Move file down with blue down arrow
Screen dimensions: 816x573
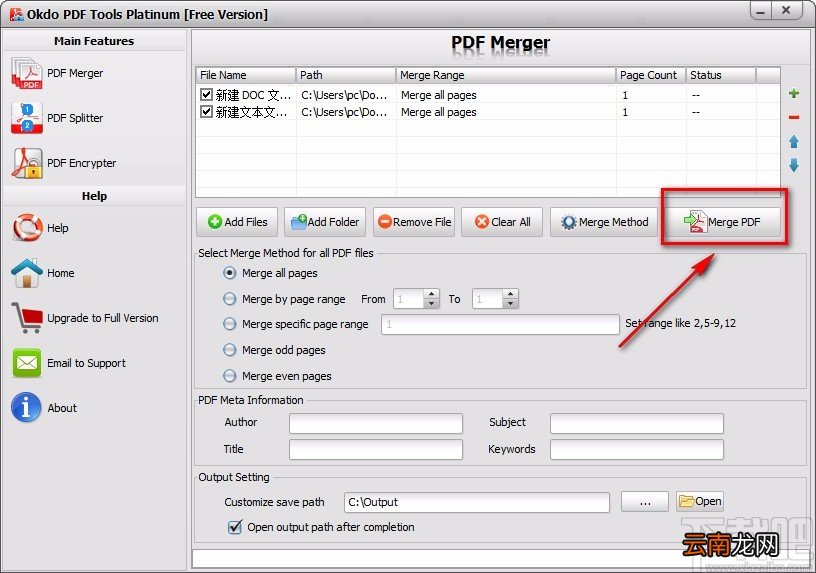[794, 165]
